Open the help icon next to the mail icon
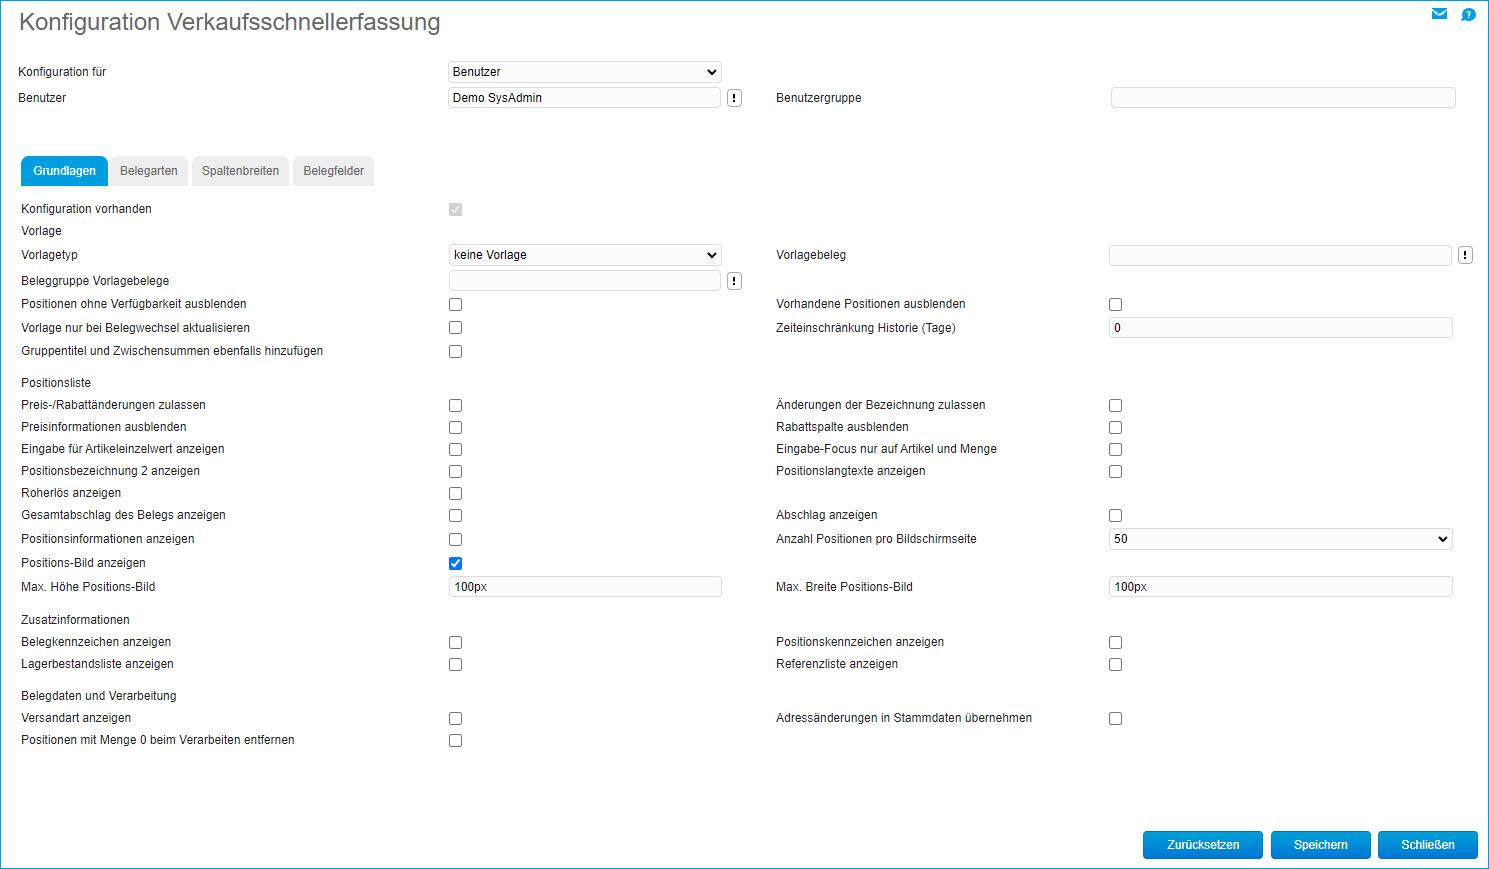Viewport: 1489px width, 869px height. point(1468,14)
